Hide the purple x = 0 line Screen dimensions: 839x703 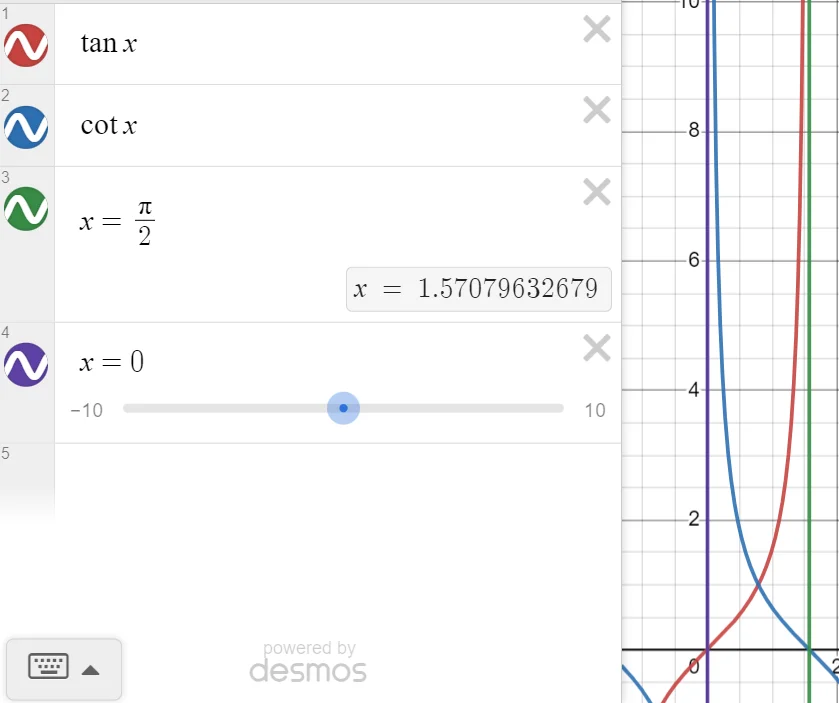point(26,364)
